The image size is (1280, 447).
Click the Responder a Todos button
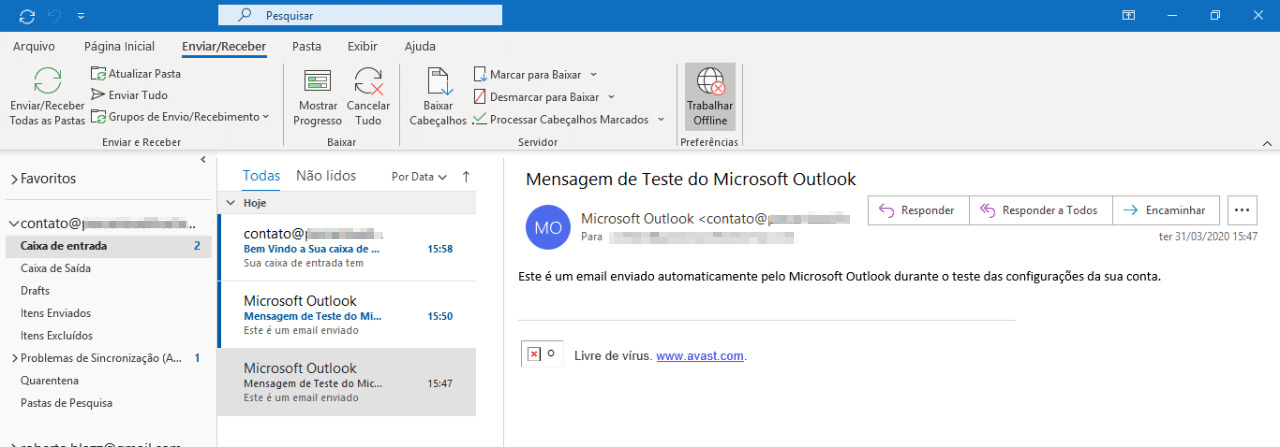coord(1040,210)
